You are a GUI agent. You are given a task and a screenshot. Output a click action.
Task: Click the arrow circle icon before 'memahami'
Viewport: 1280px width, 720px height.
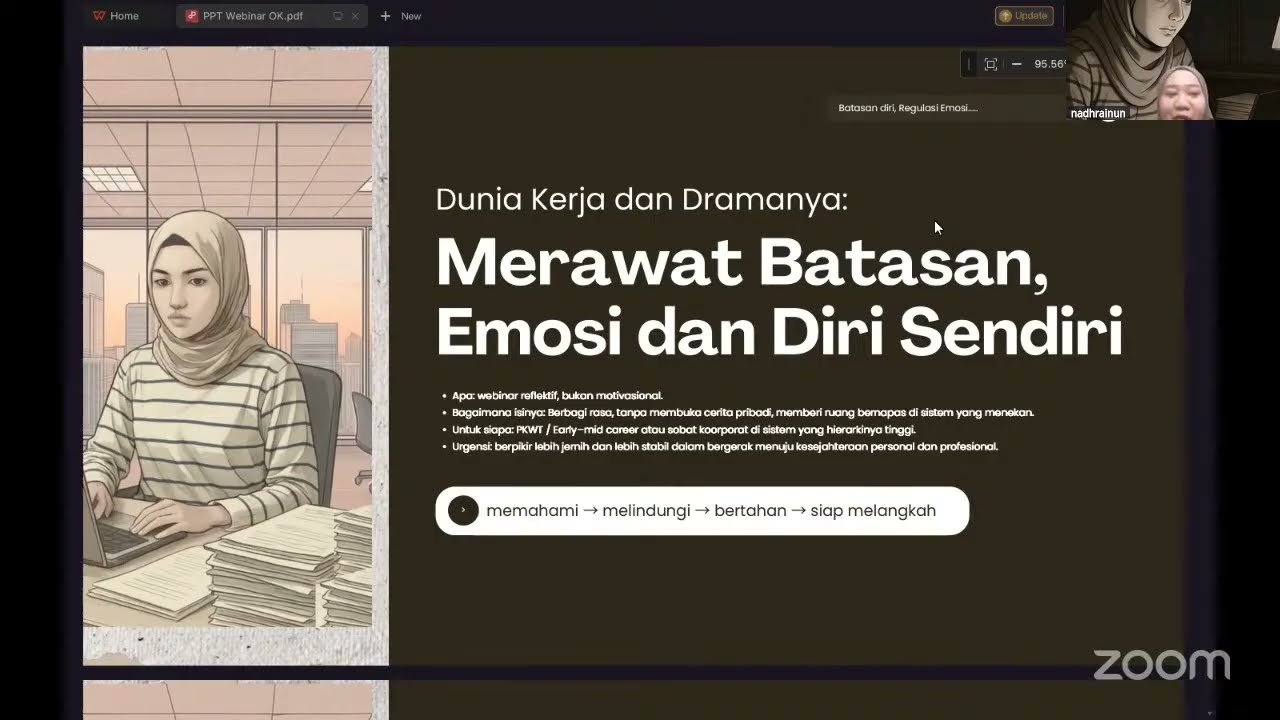tap(463, 510)
